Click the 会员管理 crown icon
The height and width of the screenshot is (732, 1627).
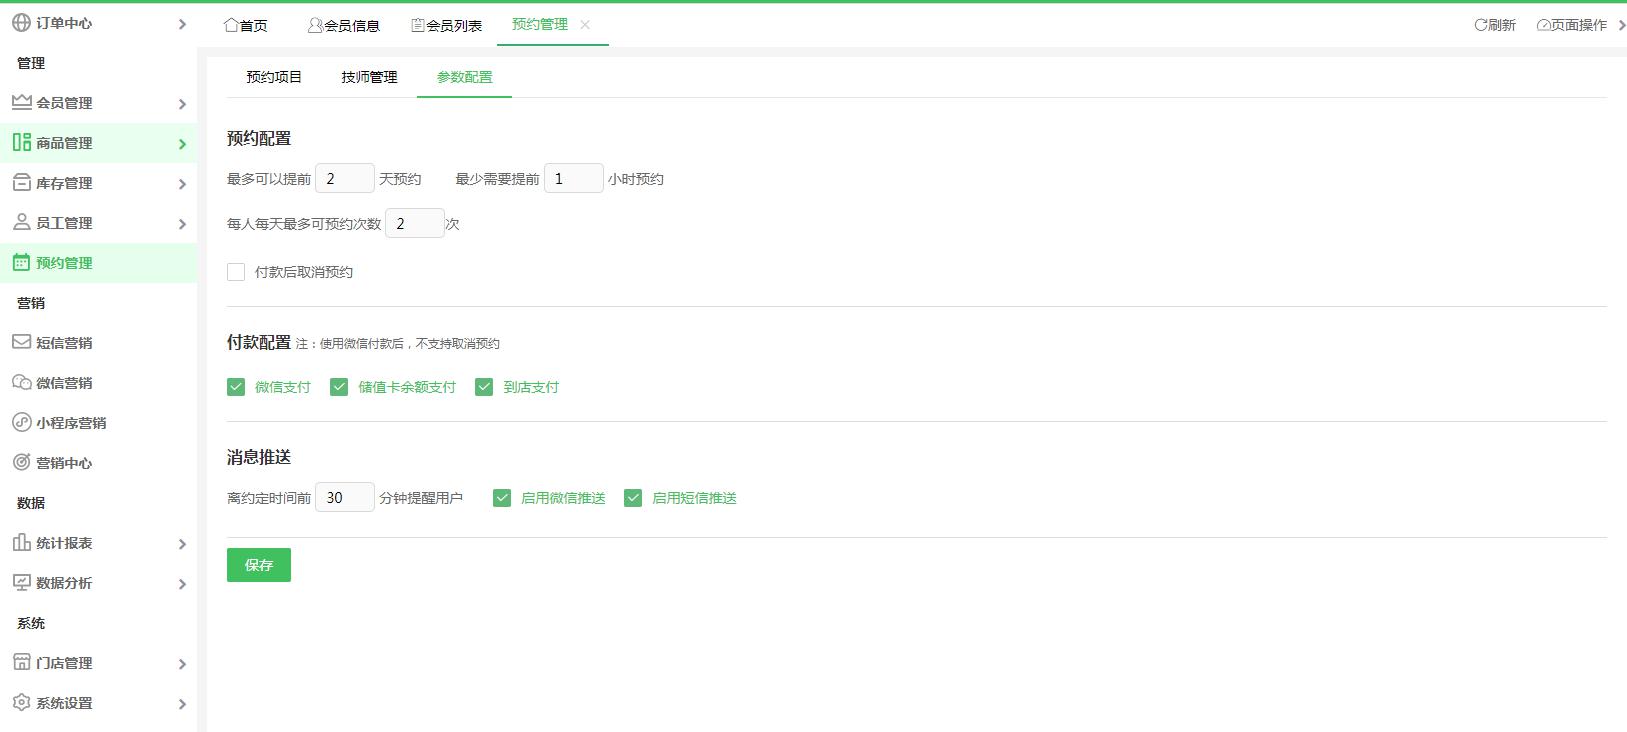click(21, 102)
